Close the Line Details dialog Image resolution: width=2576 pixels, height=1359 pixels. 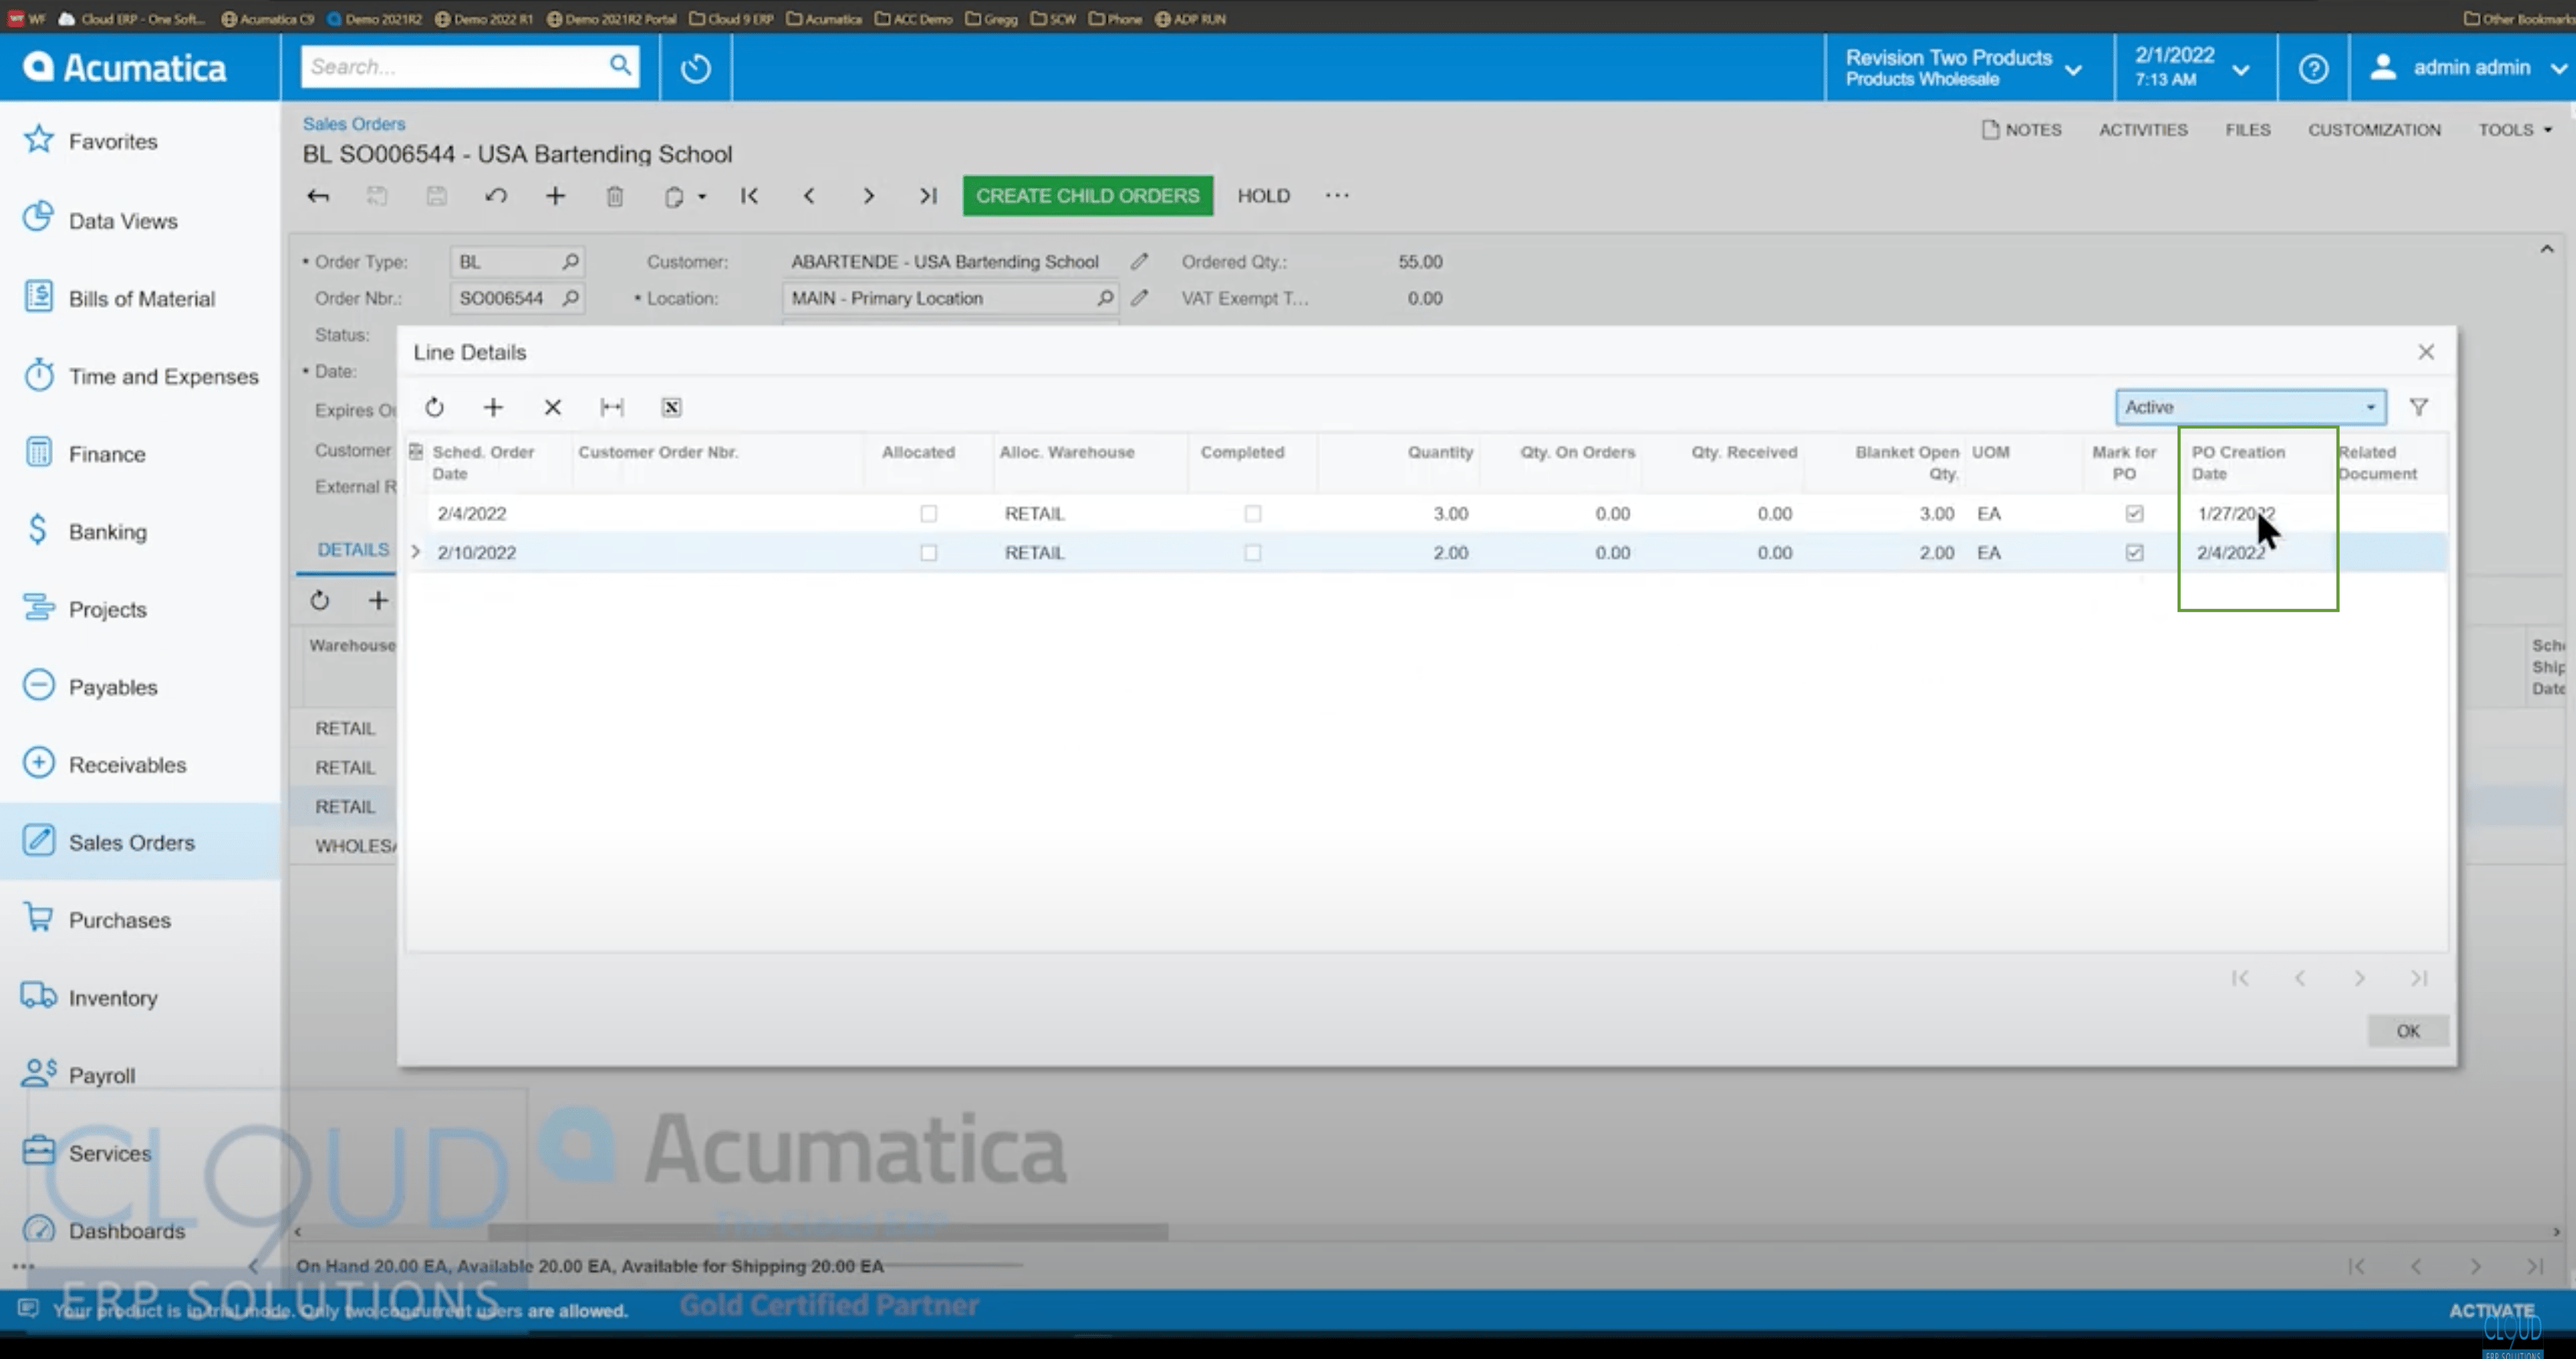coord(2426,352)
